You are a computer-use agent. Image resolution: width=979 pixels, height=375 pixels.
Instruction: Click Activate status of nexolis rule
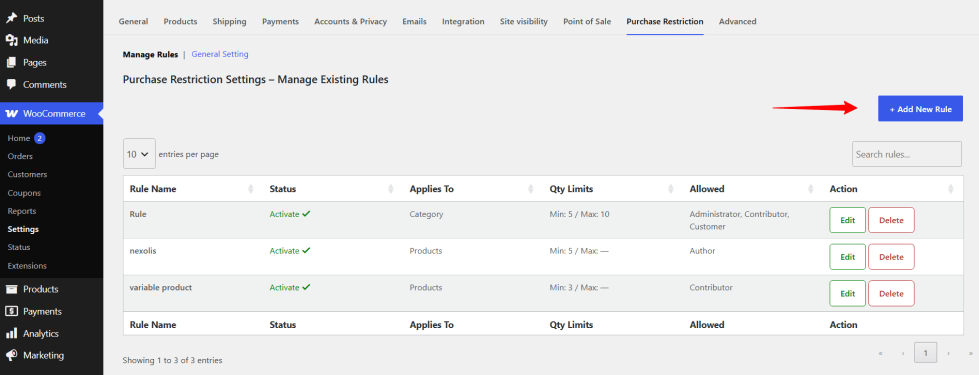pos(290,250)
